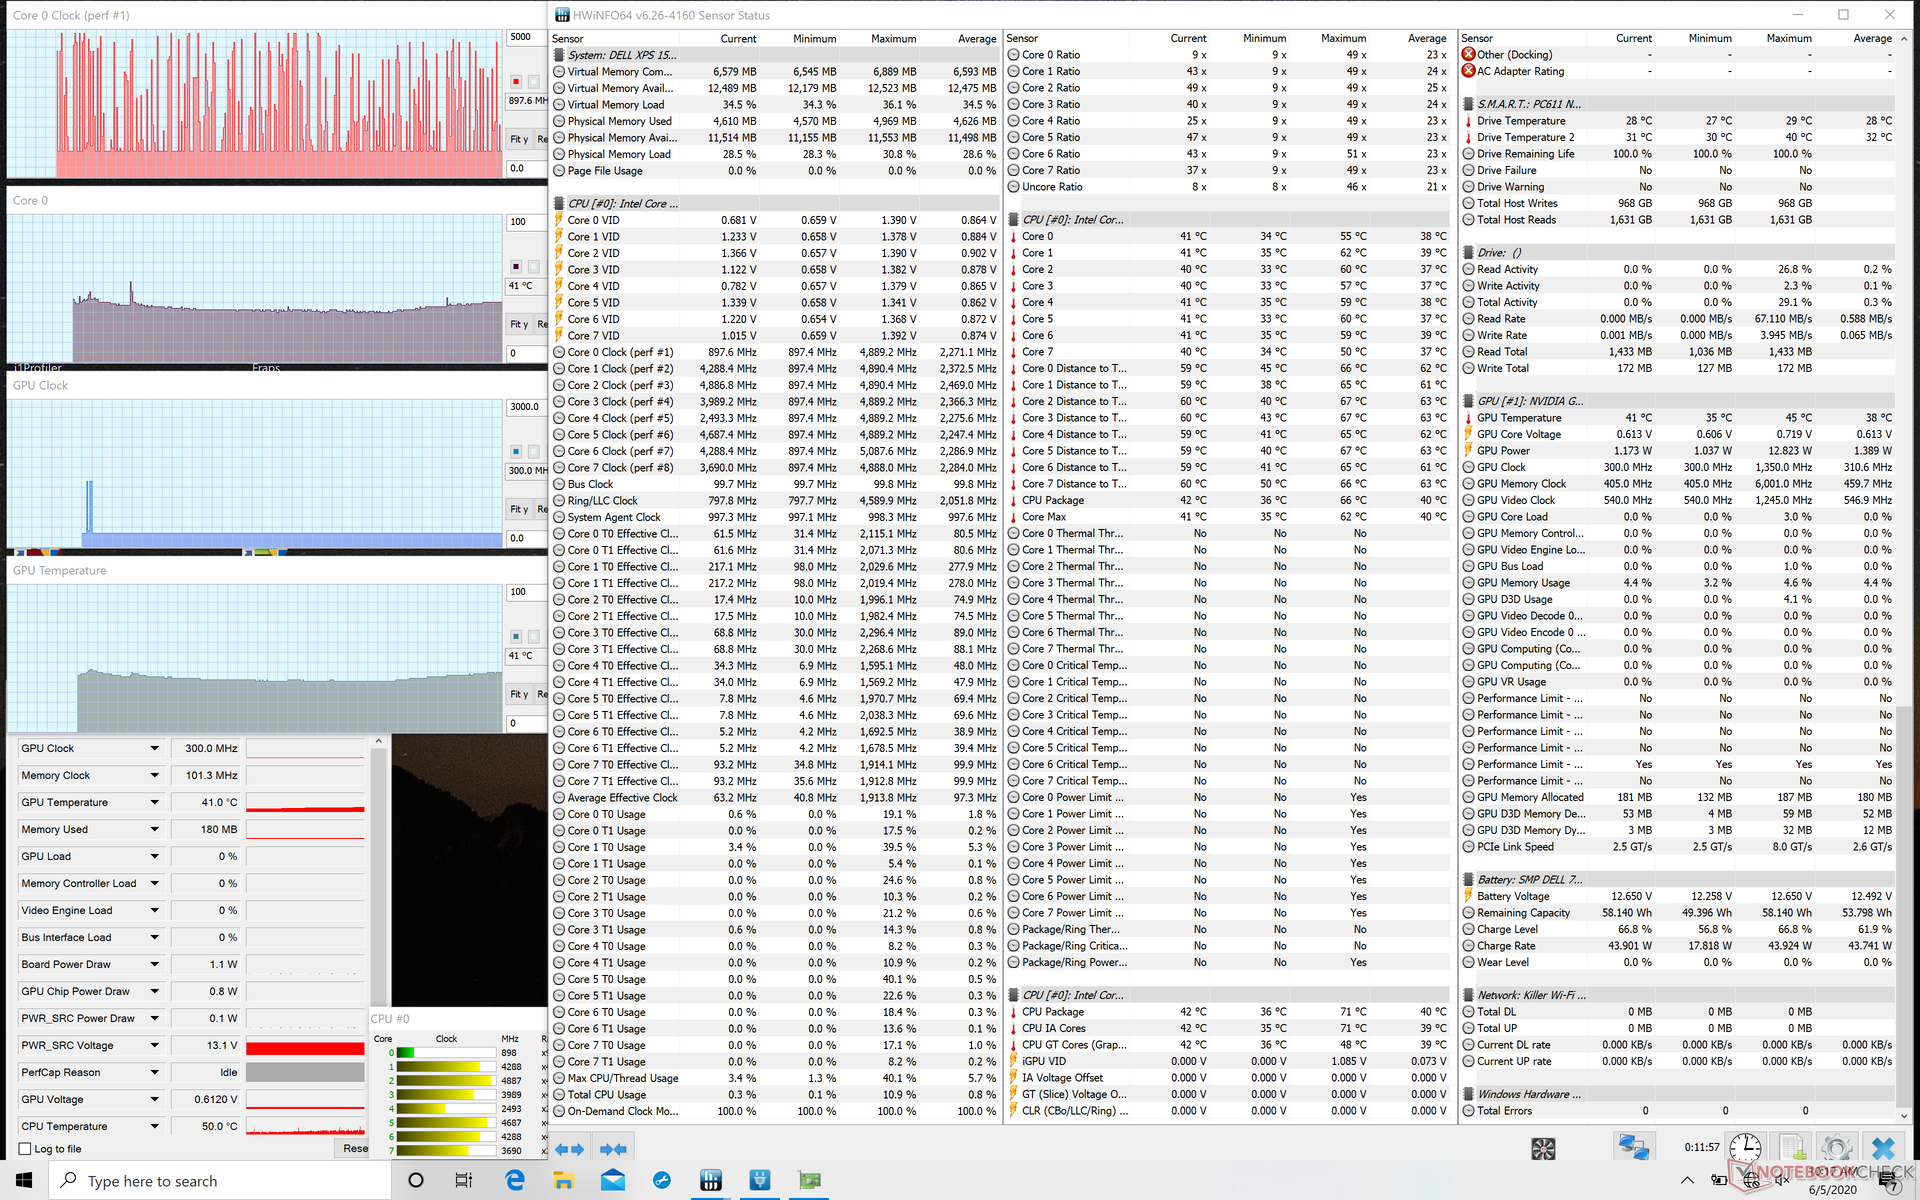Open the notification center icon
The image size is (1920, 1200).
[x=1891, y=1181]
